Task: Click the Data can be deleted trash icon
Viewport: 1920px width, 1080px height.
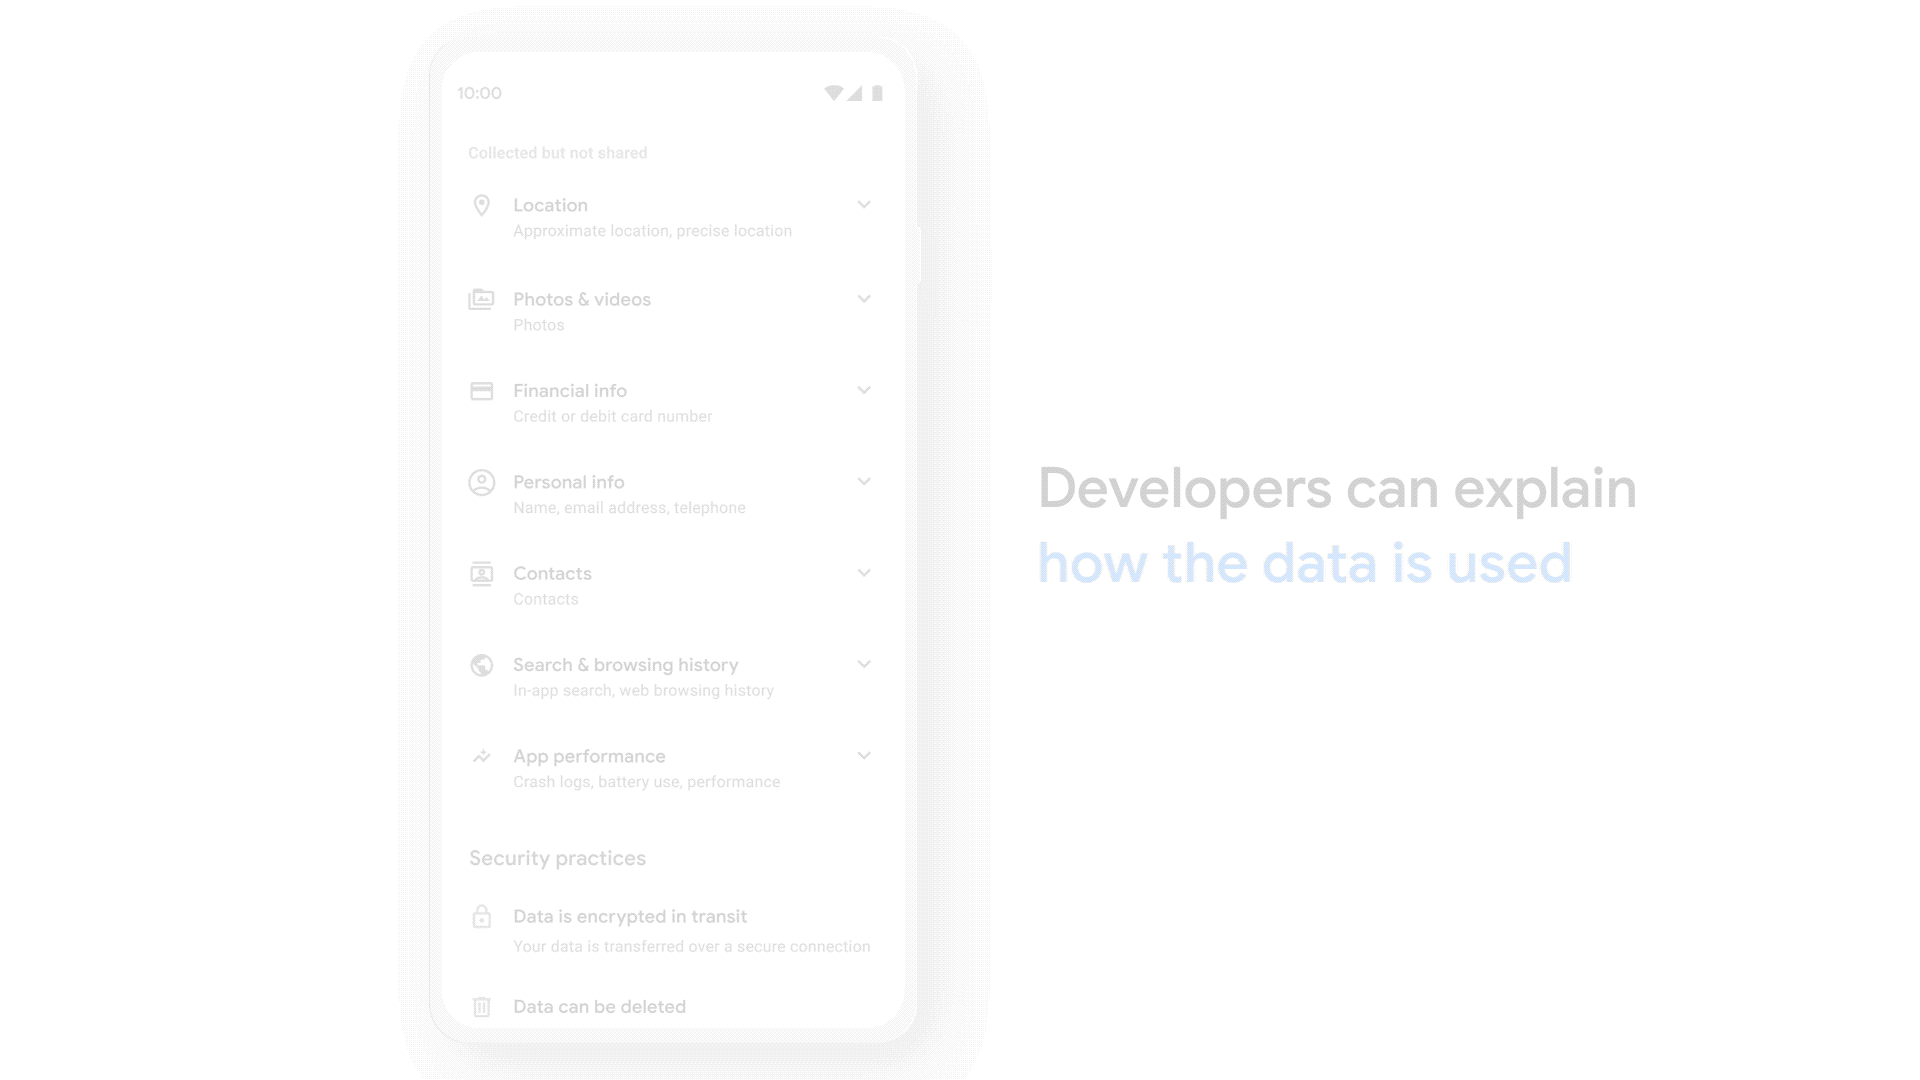Action: (x=481, y=1006)
